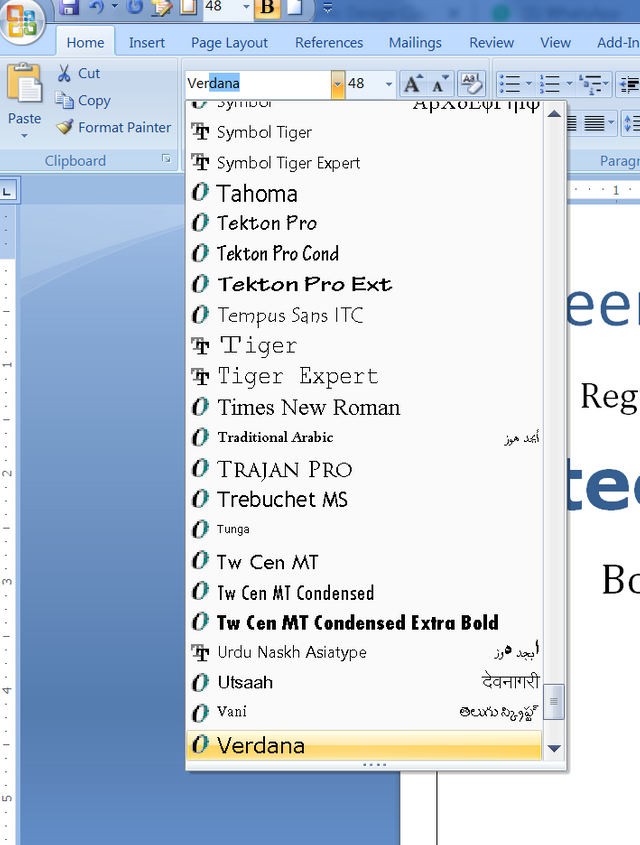Click the Grow Font icon

(413, 84)
